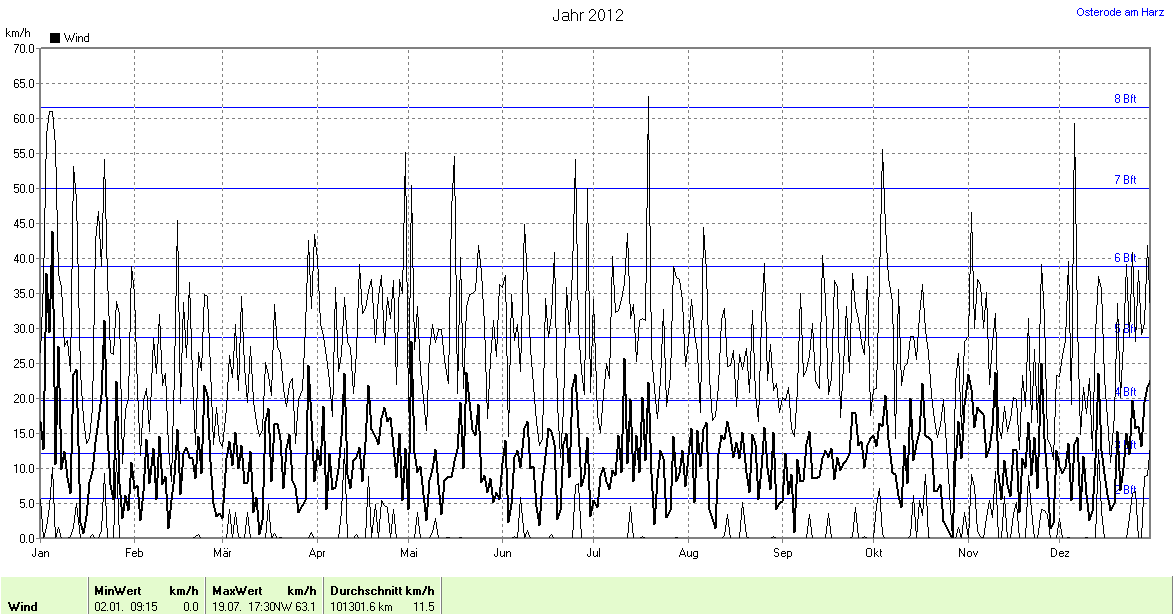Select the 8 Bft line label
The image size is (1173, 614).
pos(1125,99)
